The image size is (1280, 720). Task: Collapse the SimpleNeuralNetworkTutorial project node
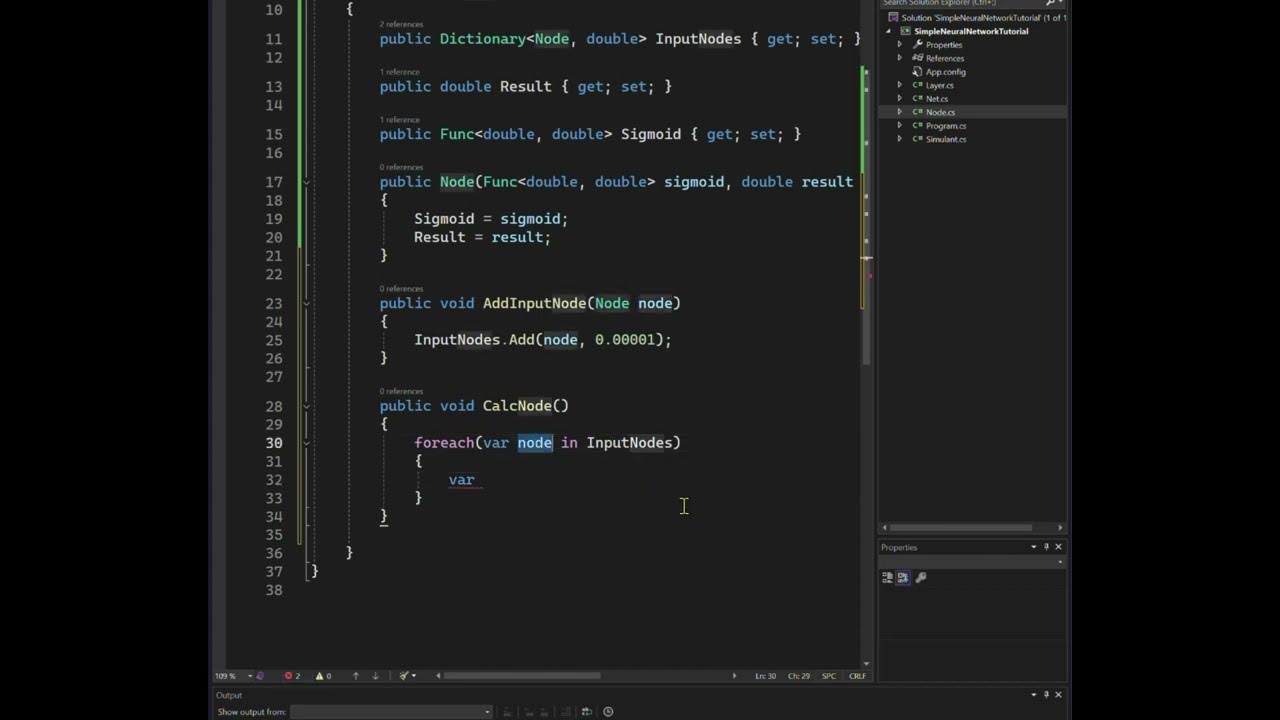pos(888,31)
